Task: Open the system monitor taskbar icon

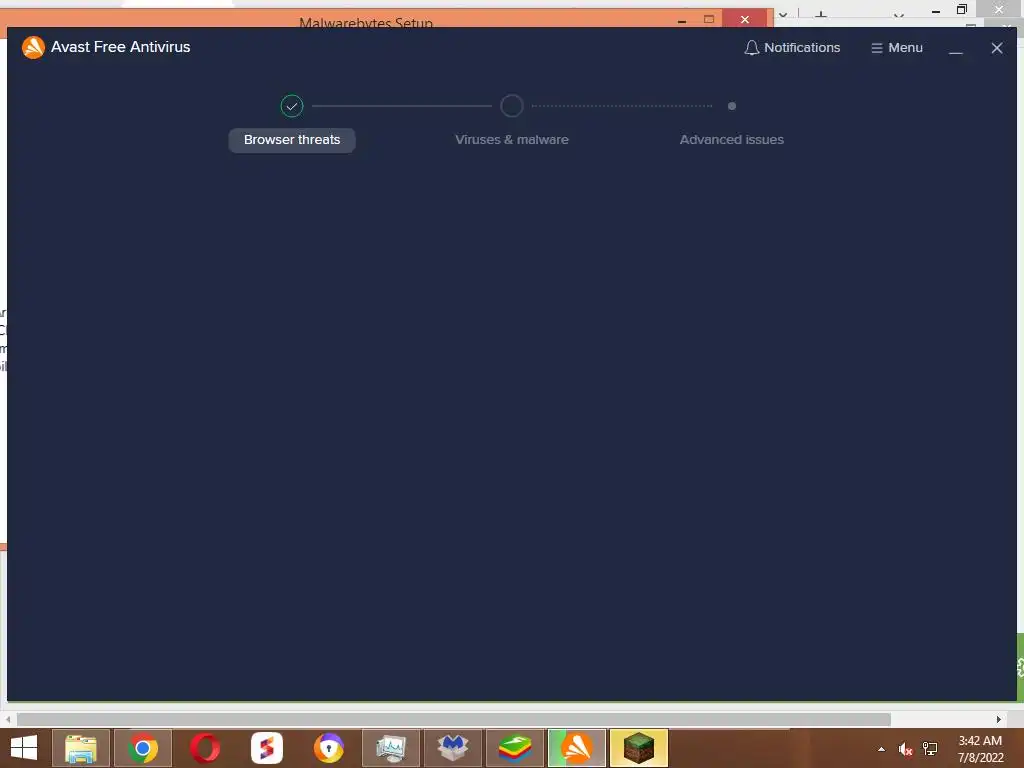Action: [x=391, y=748]
